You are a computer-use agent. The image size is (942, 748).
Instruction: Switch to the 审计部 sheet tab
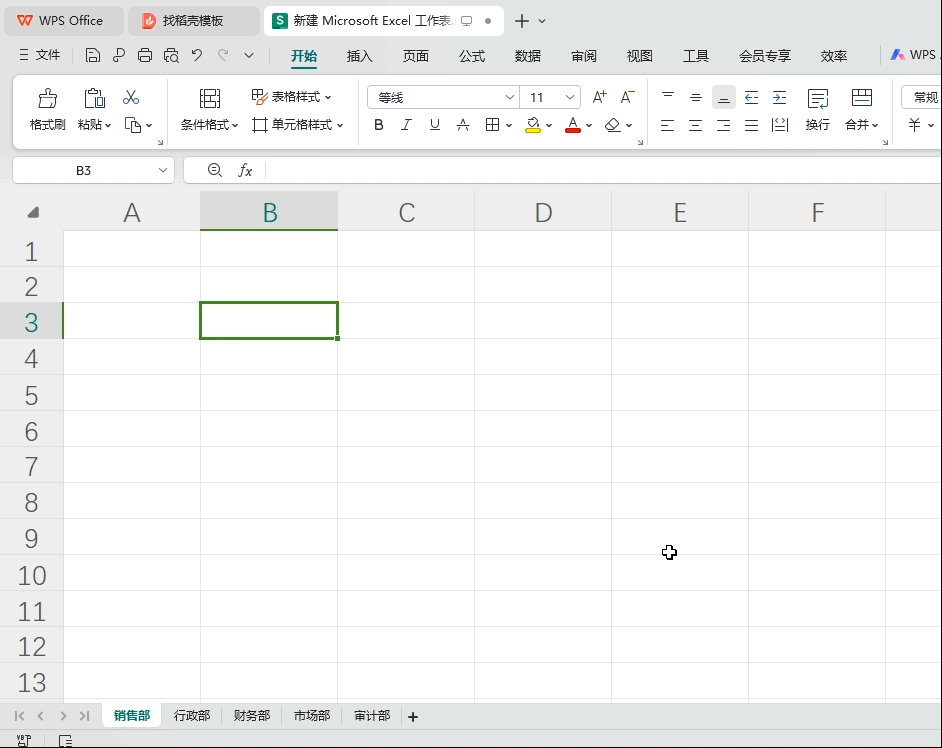372,716
